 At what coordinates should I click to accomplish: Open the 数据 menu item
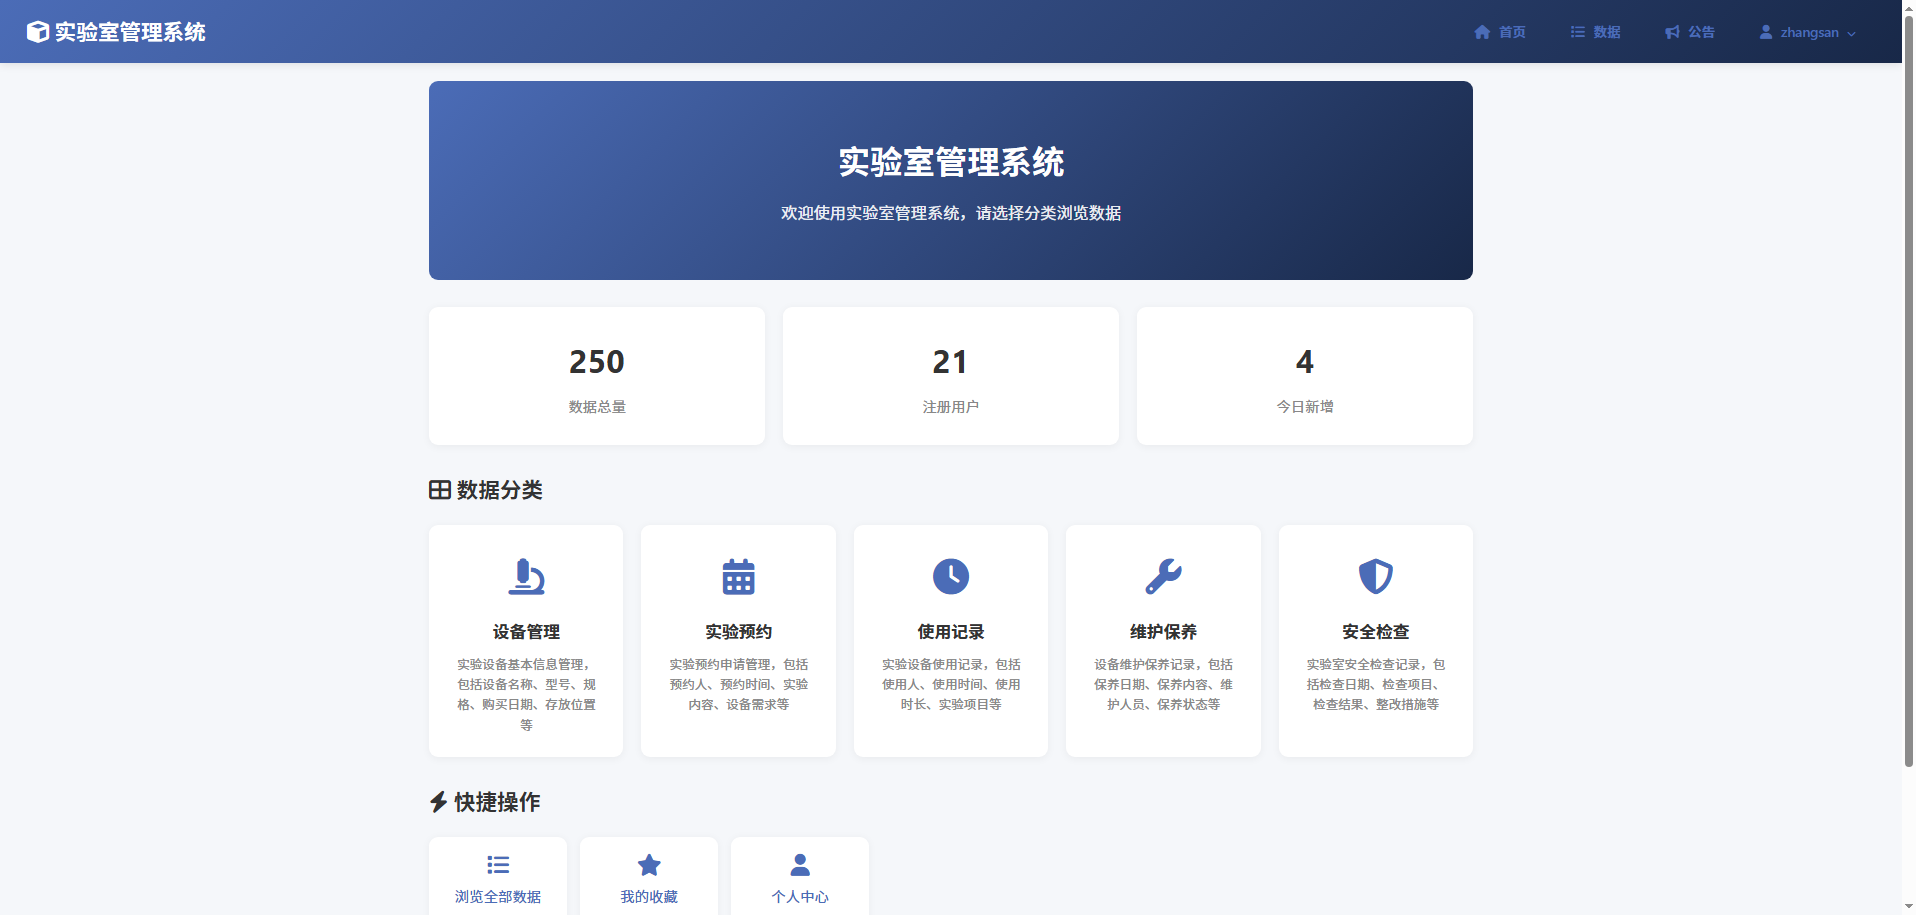pyautogui.click(x=1595, y=32)
